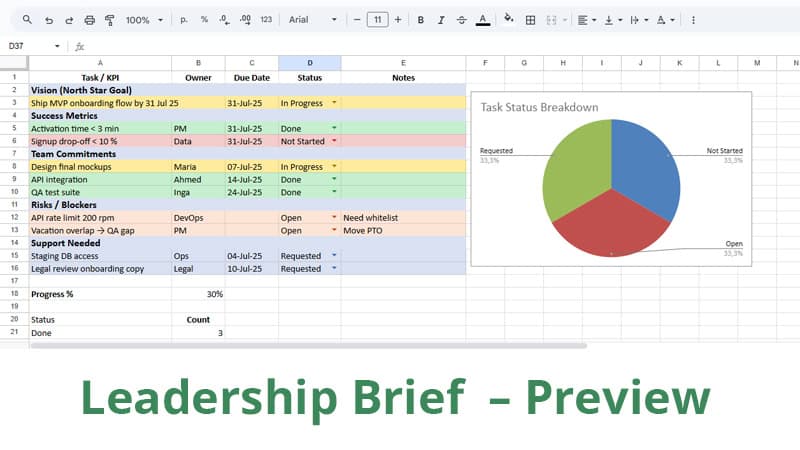
Task: Open the three-dot more options menu
Action: (693, 20)
